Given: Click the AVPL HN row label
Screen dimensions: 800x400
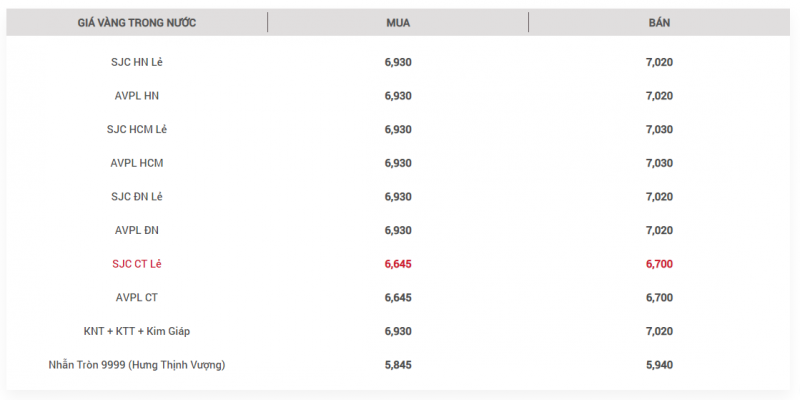Looking at the screenshot, I should [x=136, y=96].
